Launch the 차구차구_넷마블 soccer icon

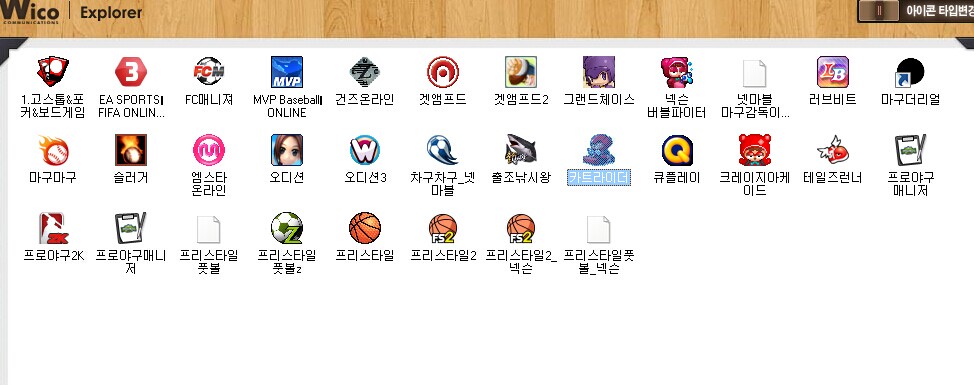[443, 150]
